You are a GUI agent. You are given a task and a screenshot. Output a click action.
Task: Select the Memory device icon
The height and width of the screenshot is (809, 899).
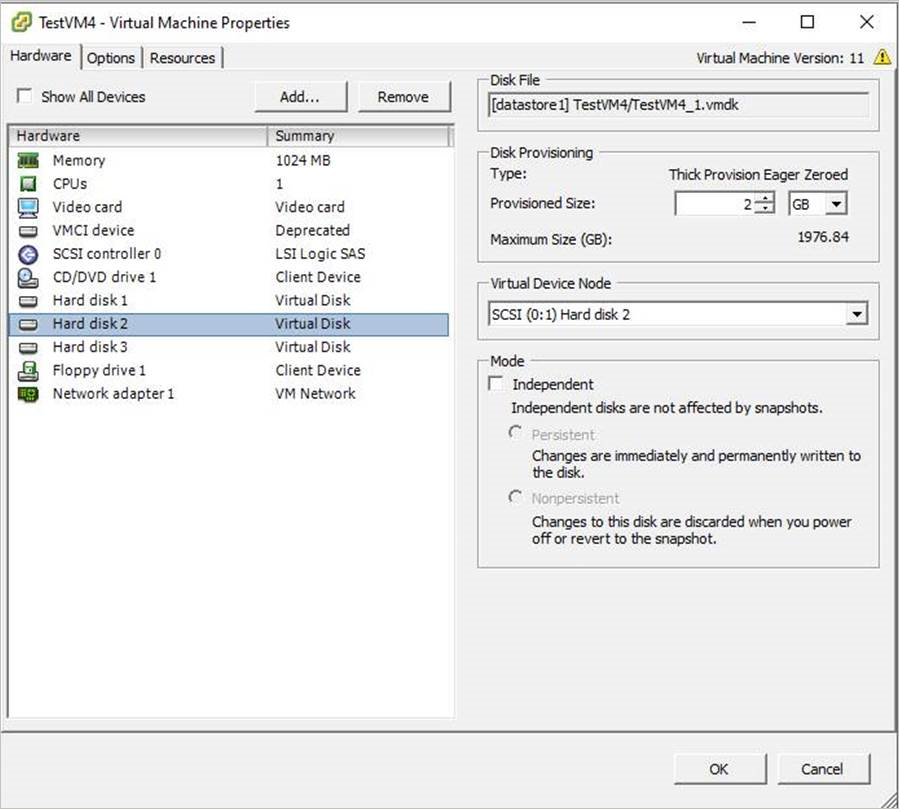(28, 160)
